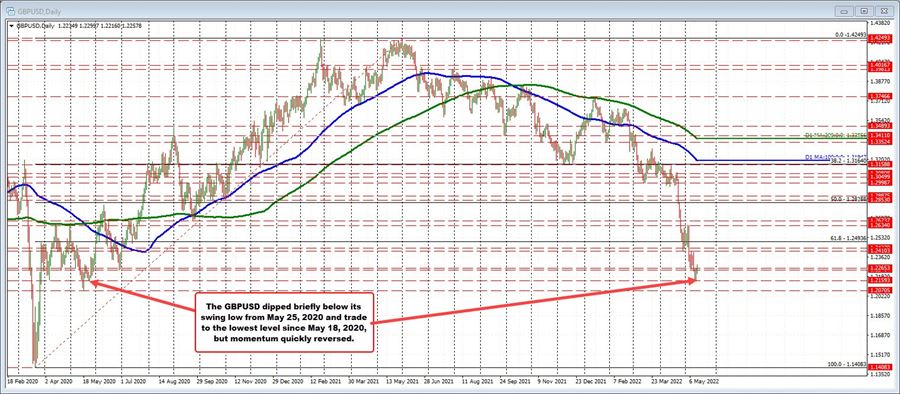Select the blue D1 MA 100 label
900x394 pixels.
[836, 157]
